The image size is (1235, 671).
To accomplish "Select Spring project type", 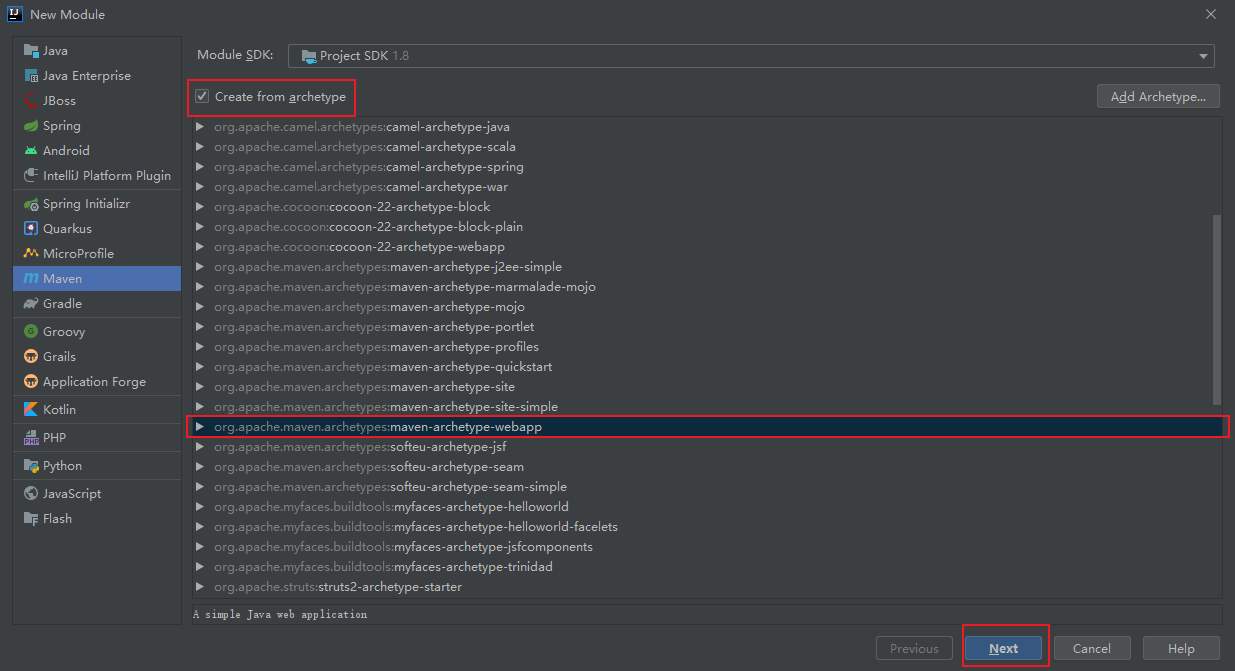I will (97, 125).
